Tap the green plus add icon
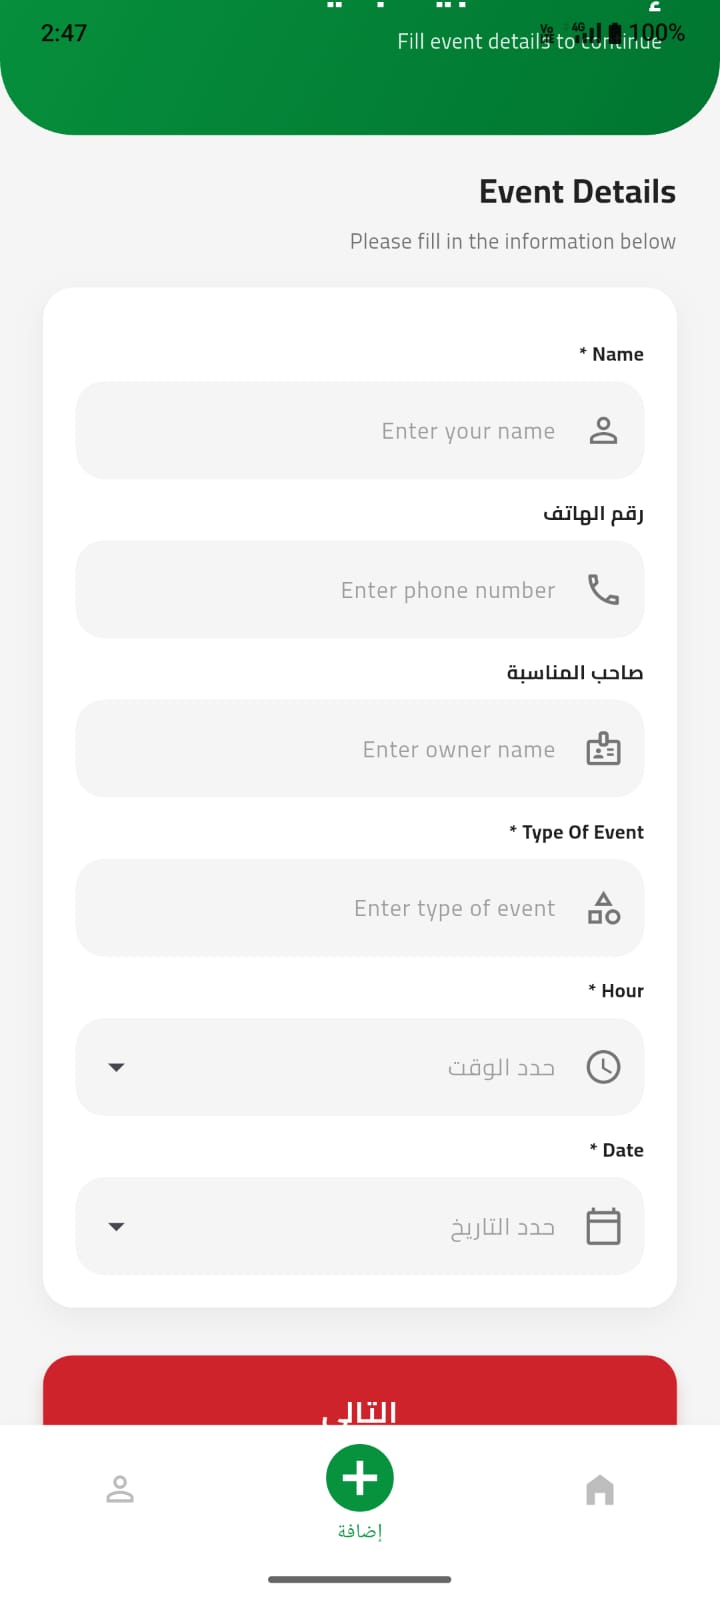Image resolution: width=720 pixels, height=1600 pixels. click(360, 1478)
